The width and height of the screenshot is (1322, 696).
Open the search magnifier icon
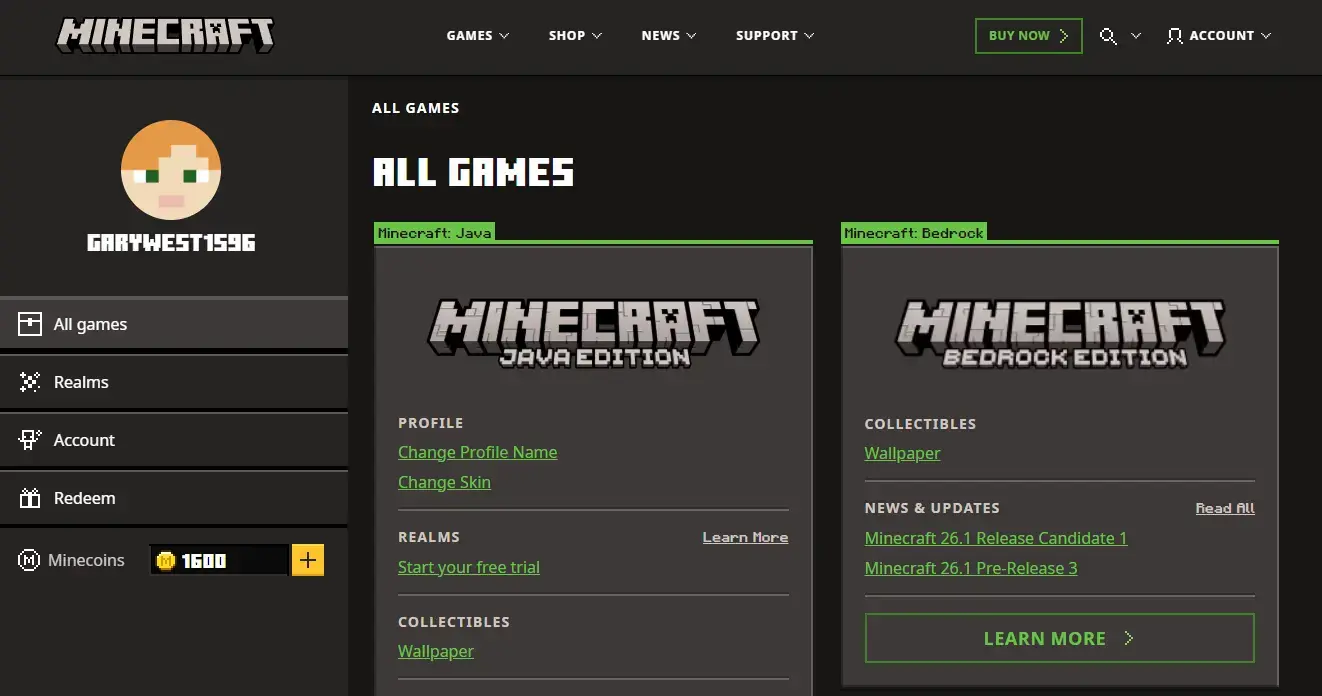[1108, 36]
